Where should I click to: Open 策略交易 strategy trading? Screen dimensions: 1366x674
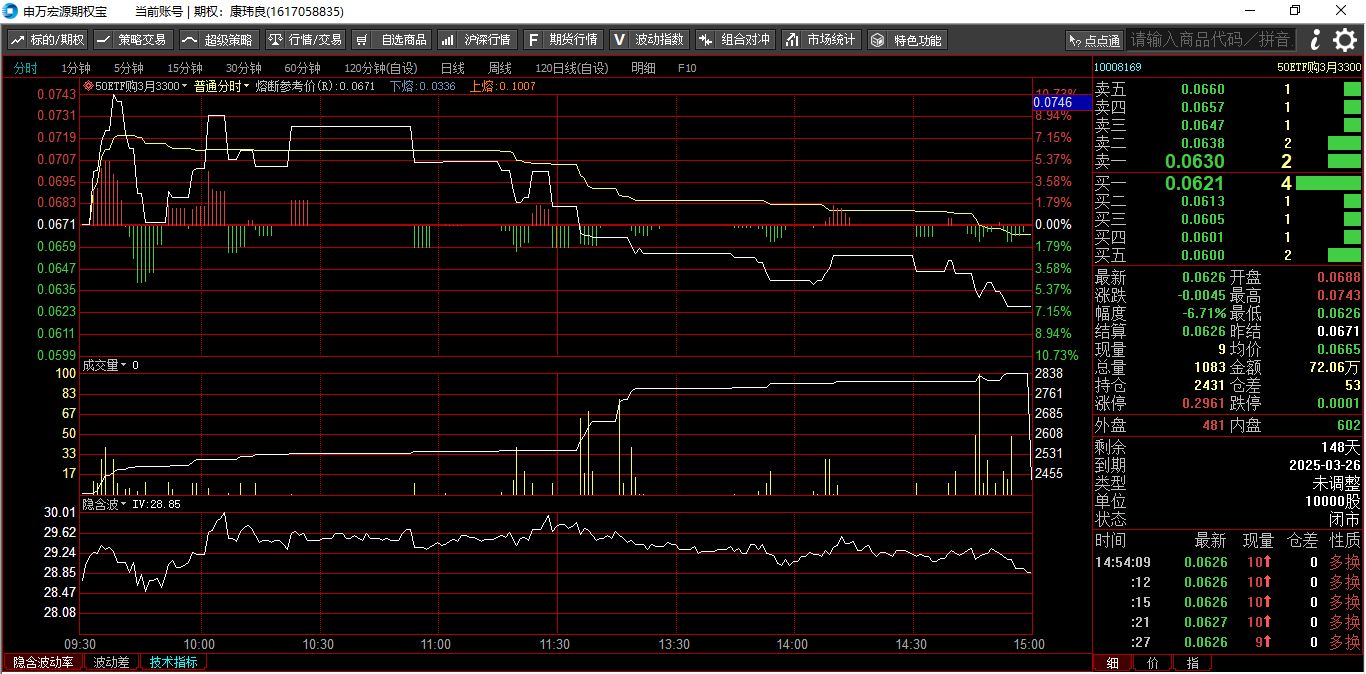click(x=132, y=40)
